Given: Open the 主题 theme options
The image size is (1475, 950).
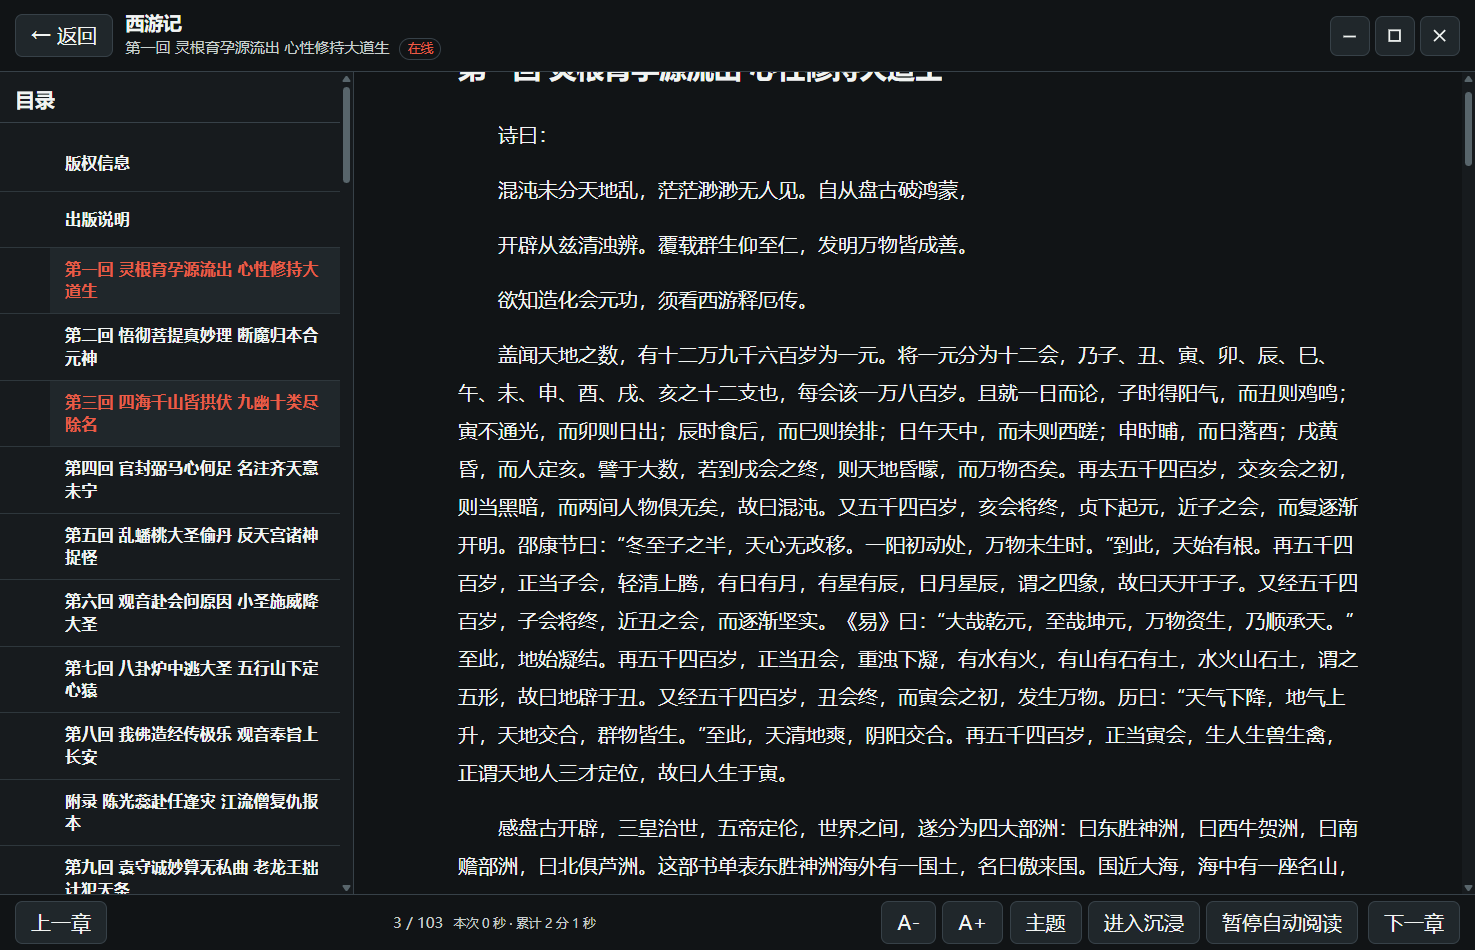Looking at the screenshot, I should click(x=1045, y=922).
